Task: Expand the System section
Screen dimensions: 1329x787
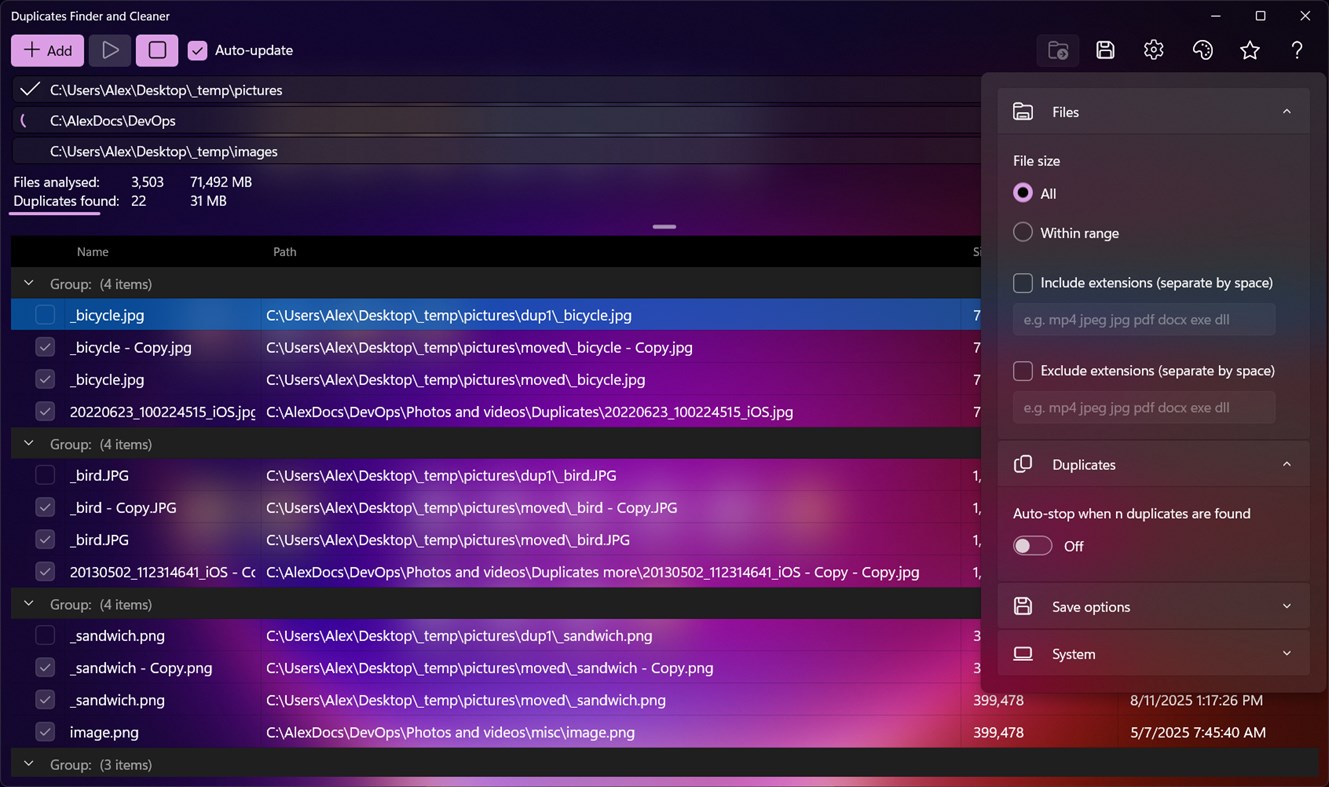Action: pyautogui.click(x=1287, y=653)
